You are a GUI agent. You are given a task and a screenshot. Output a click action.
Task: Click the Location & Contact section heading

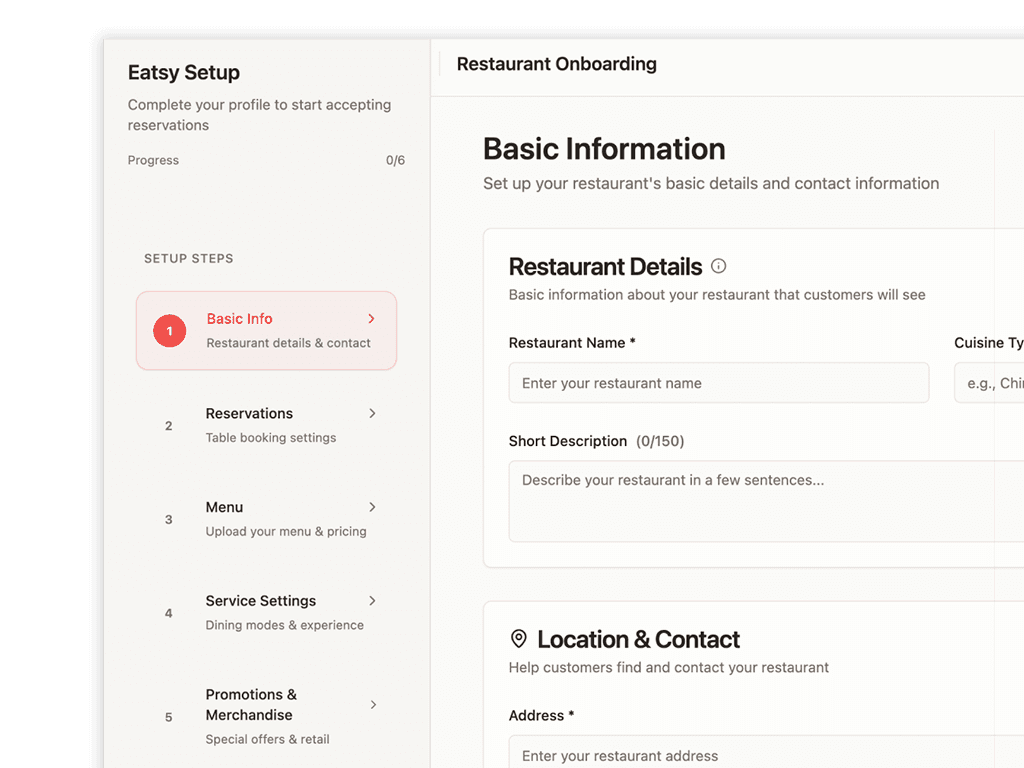[638, 639]
